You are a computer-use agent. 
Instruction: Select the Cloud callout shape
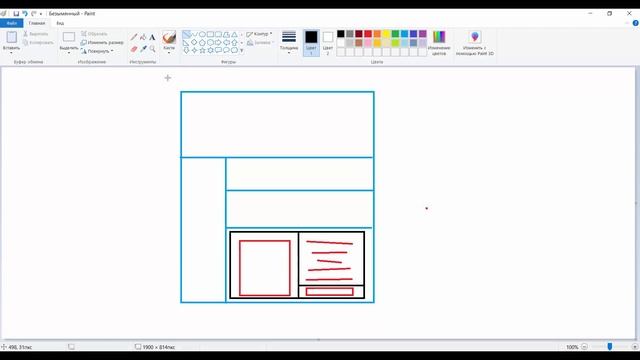(x=234, y=50)
